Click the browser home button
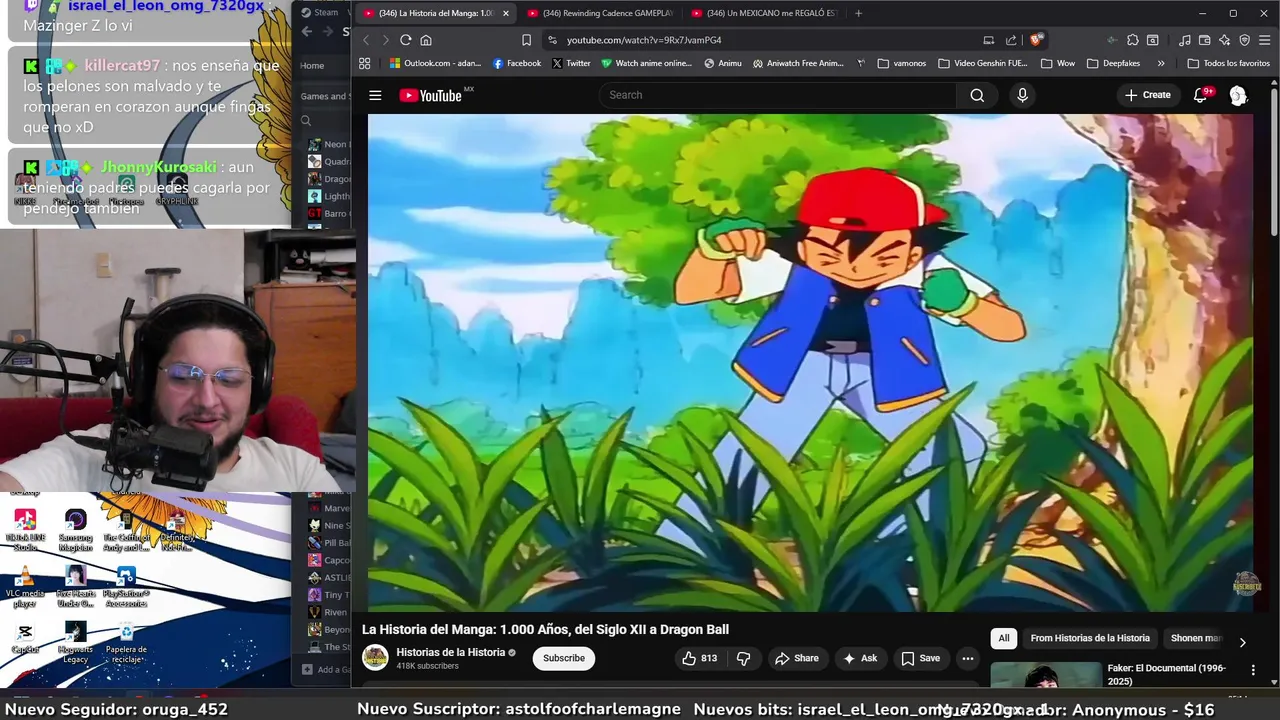This screenshot has height=720, width=1280. pos(426,40)
